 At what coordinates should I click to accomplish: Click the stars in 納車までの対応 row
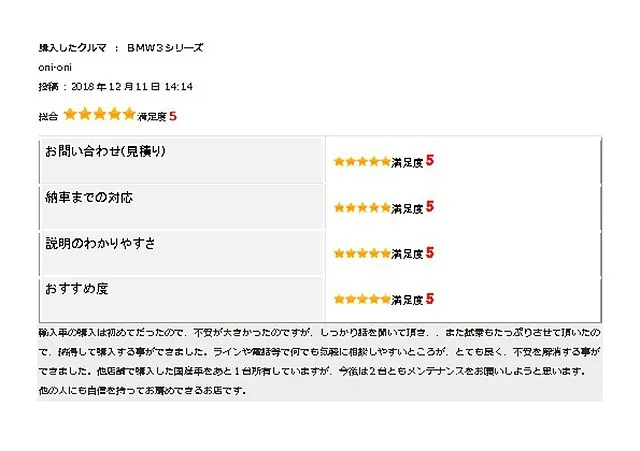click(362, 208)
